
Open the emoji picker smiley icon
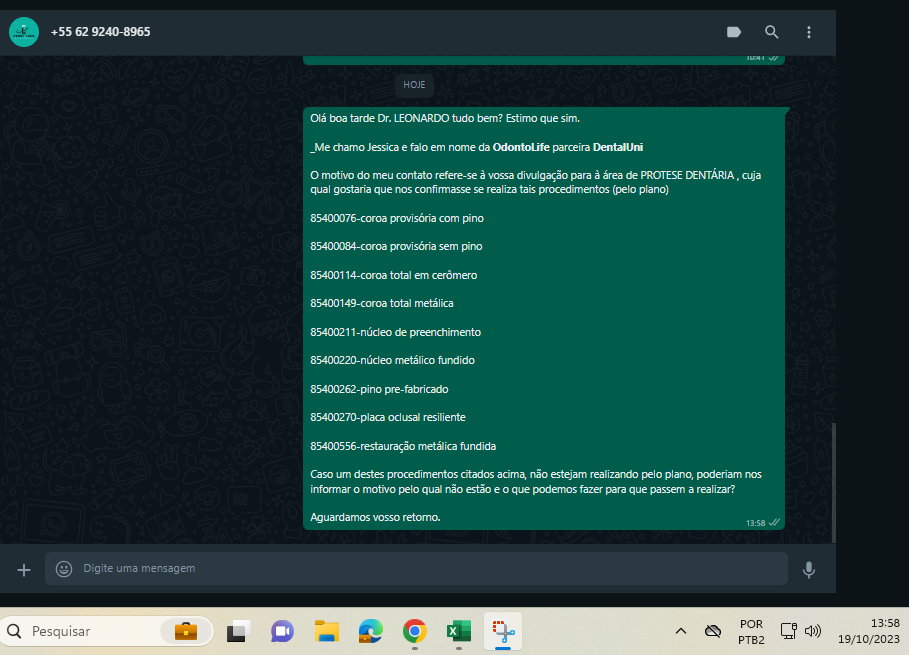click(64, 569)
